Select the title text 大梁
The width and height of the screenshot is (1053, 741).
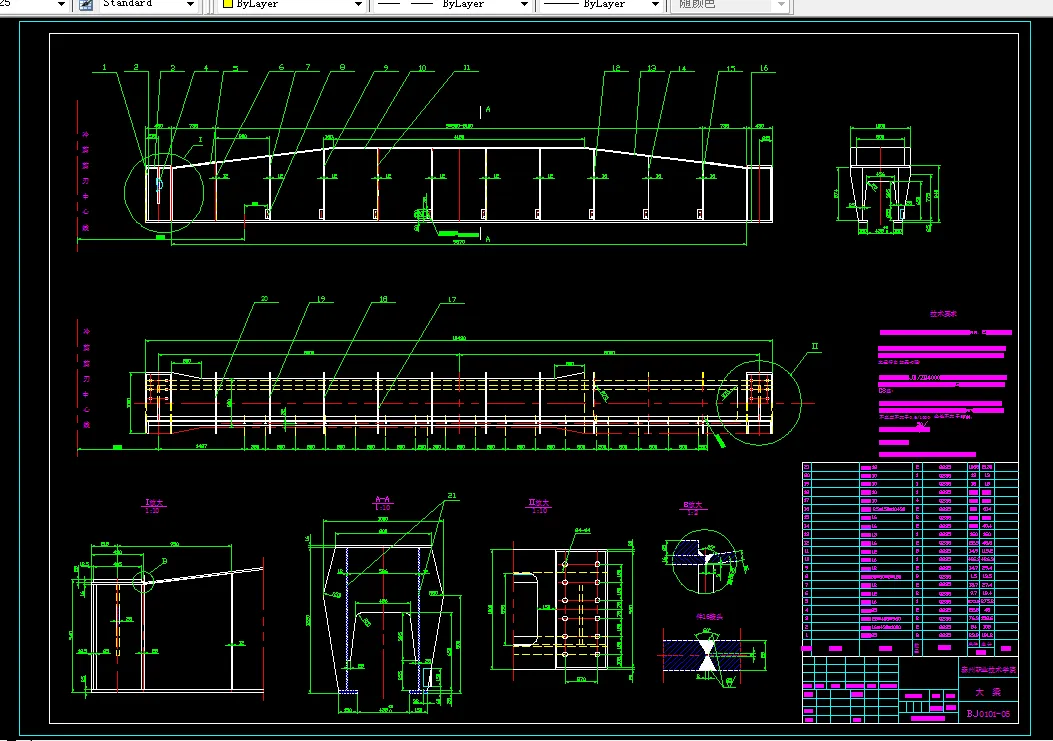pyautogui.click(x=988, y=692)
